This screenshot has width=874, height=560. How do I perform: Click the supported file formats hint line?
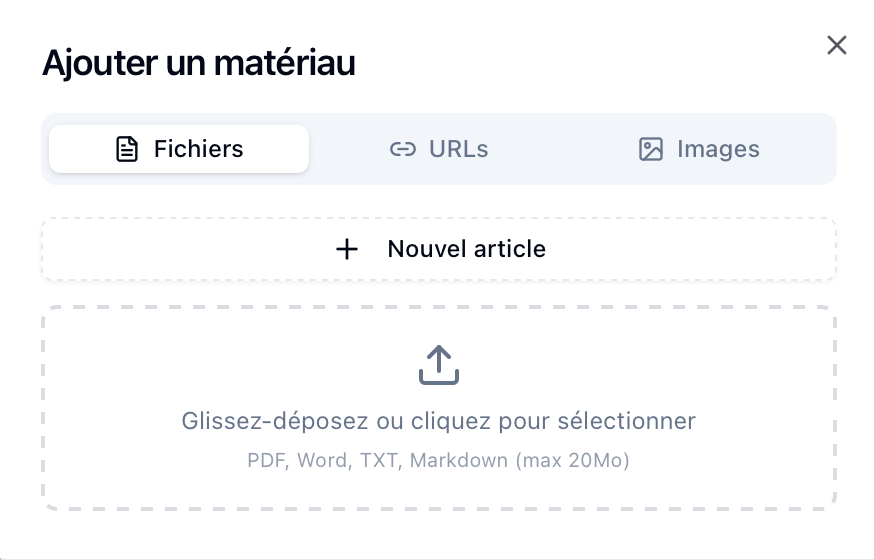tap(438, 461)
